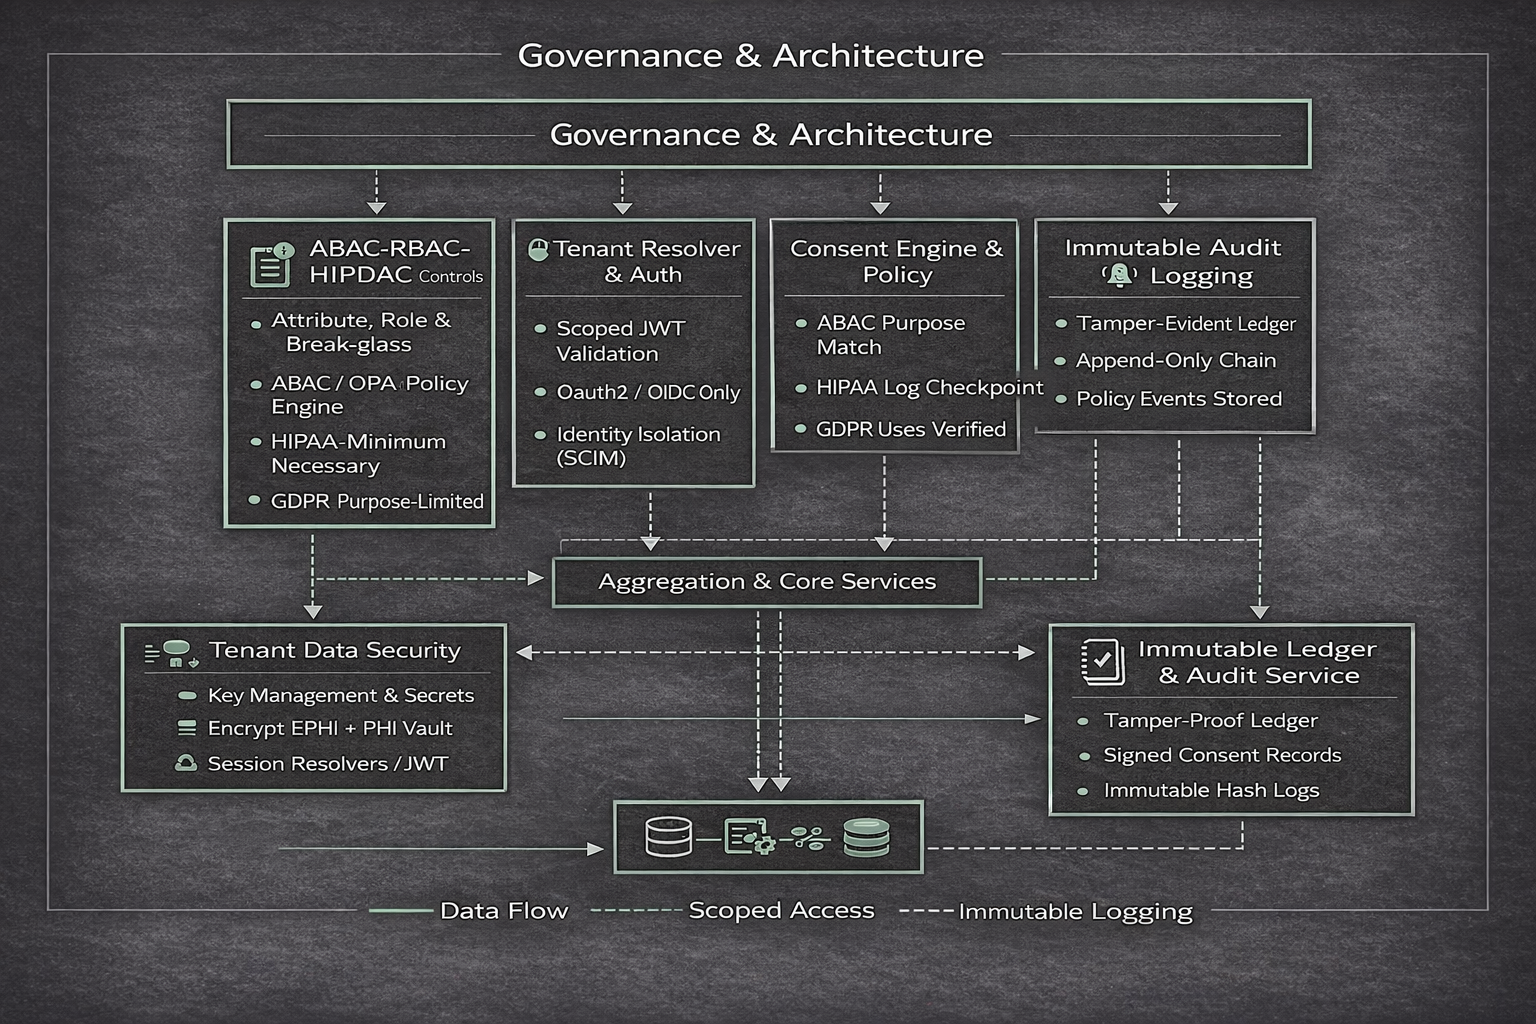Select the Tamper-Evident Ledger bullet item
The height and width of the screenshot is (1024, 1536).
(x=1185, y=324)
